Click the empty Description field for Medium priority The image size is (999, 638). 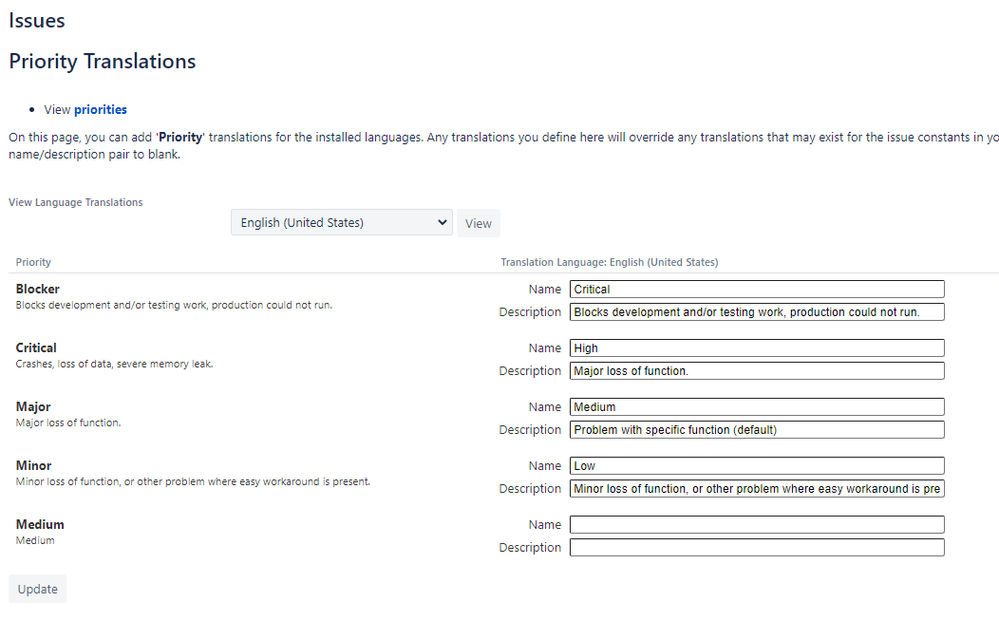click(757, 547)
